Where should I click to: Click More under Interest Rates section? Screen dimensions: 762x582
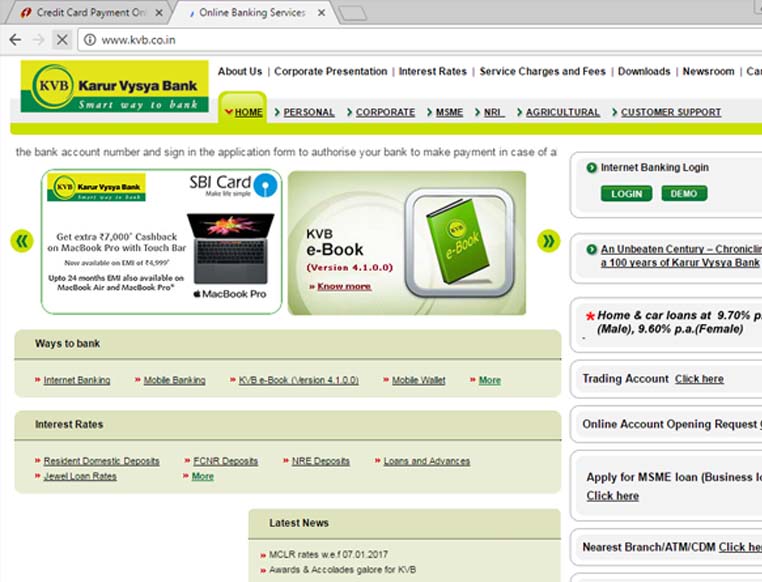(203, 476)
